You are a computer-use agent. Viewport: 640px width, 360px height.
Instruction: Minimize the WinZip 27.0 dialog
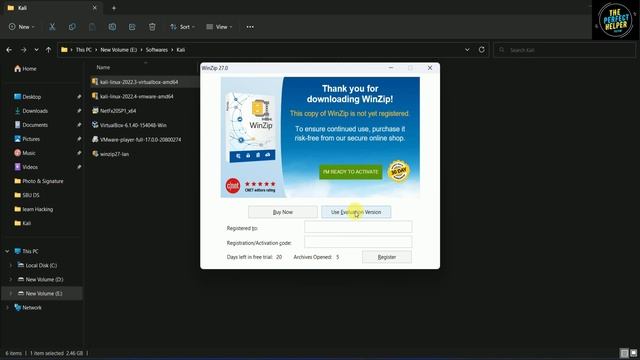(391, 68)
